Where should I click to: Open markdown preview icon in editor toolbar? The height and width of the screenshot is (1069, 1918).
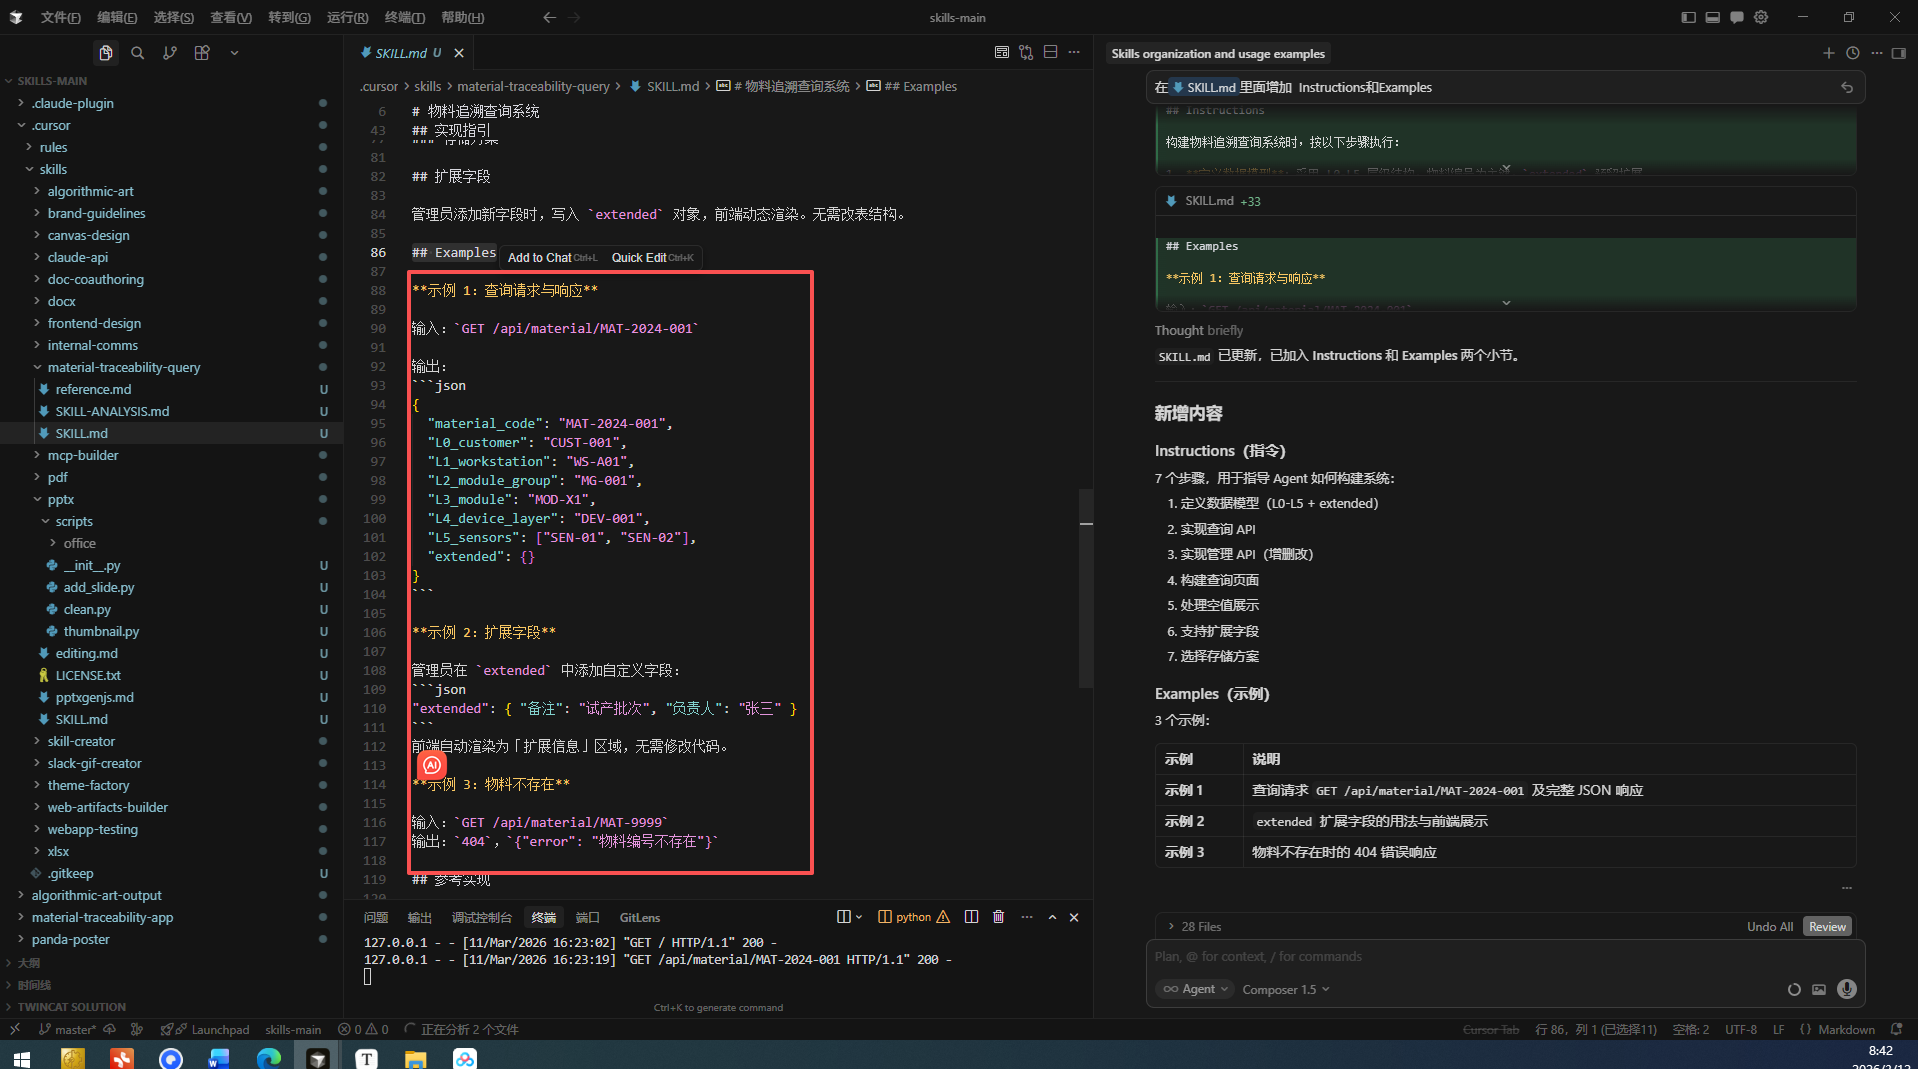(1001, 52)
